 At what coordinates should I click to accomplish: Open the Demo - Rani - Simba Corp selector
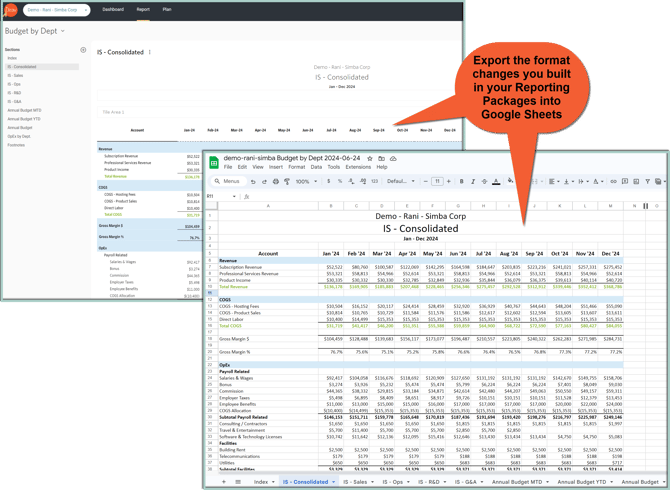[x=58, y=10]
